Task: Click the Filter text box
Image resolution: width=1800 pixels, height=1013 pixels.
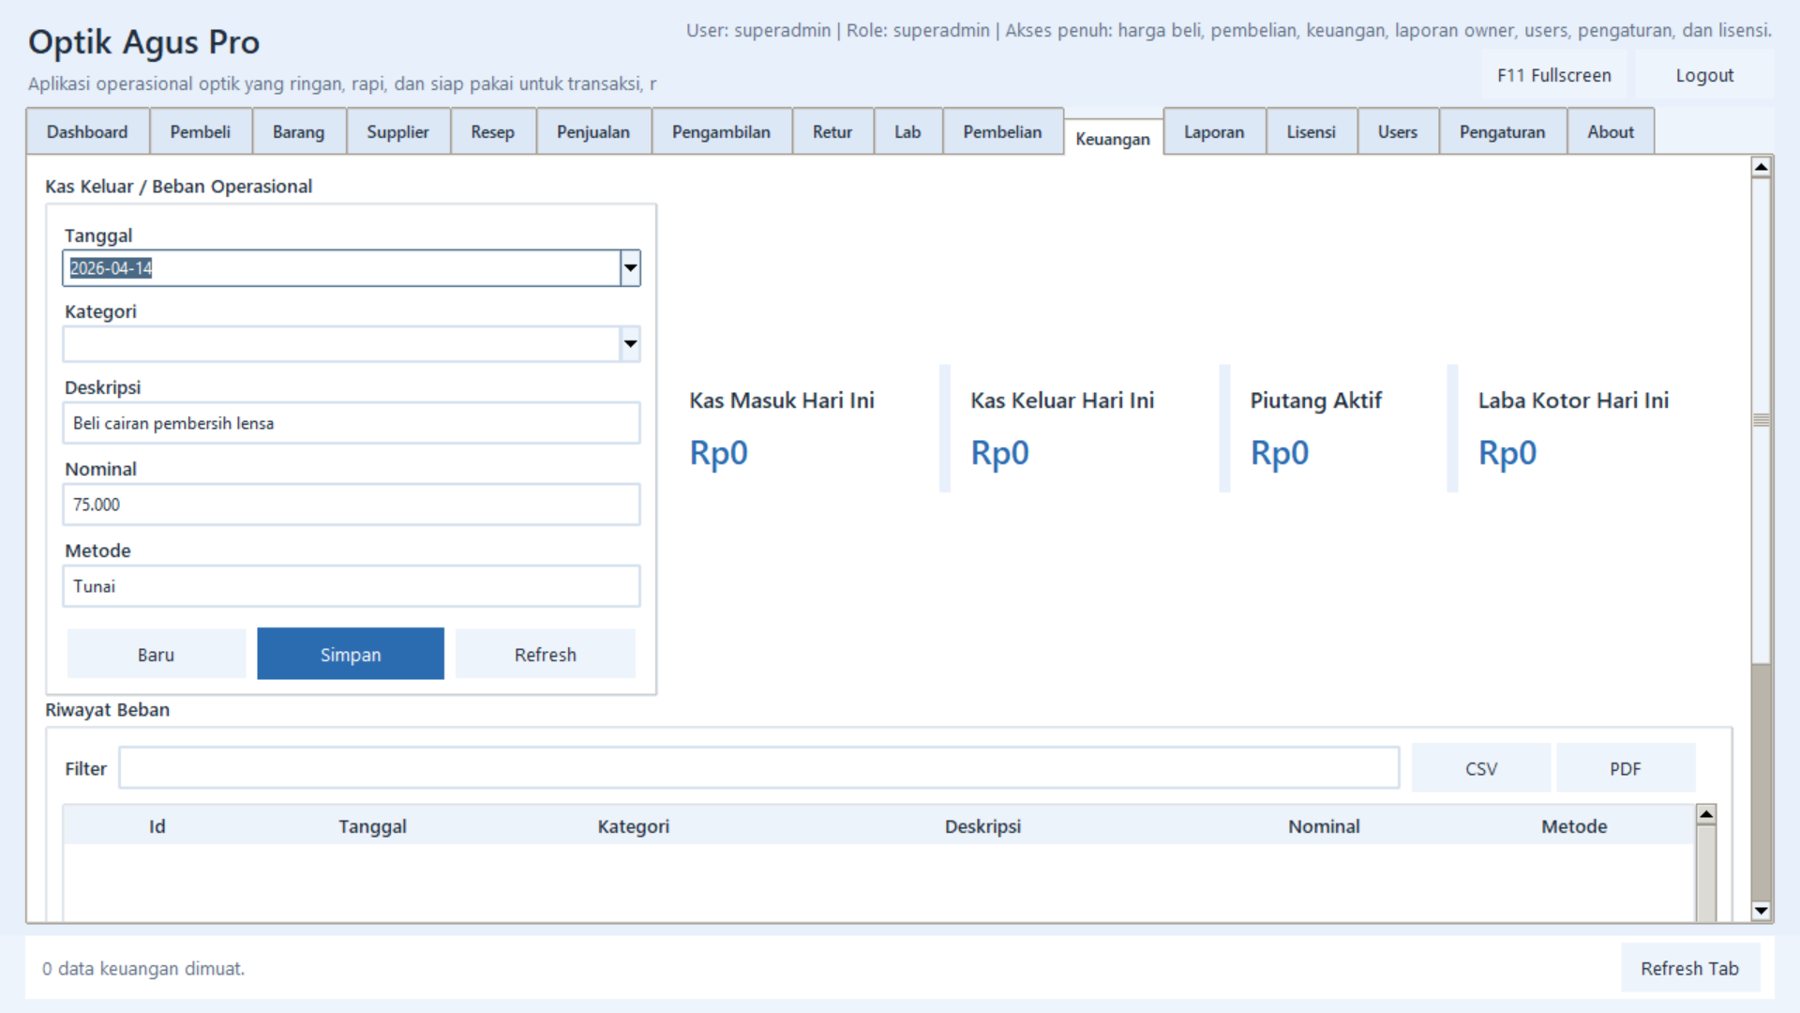Action: coord(758,768)
